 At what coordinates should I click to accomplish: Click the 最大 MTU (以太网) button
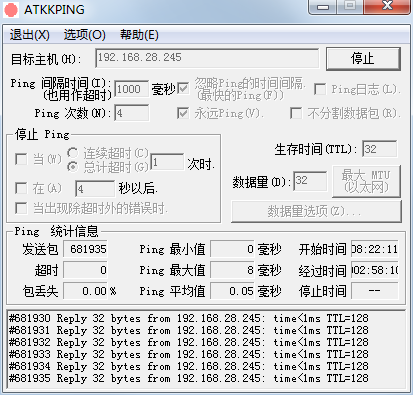coord(366,181)
